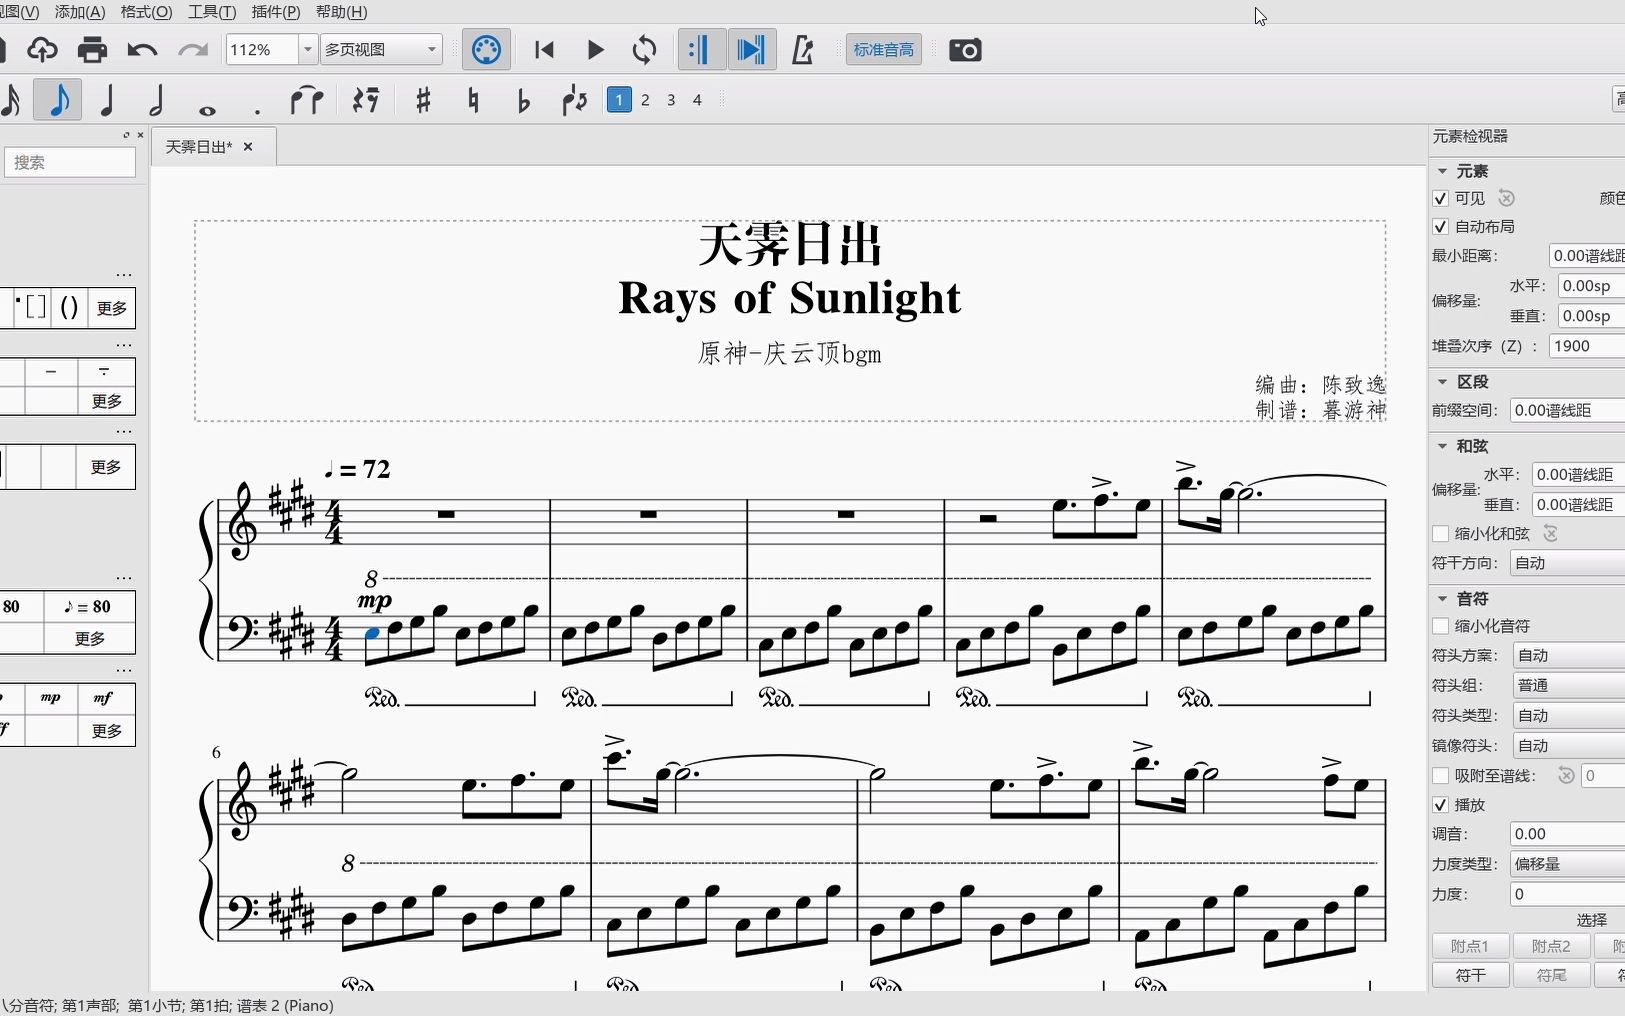
Task: Open 力度类型 dropdown
Action: [1568, 864]
